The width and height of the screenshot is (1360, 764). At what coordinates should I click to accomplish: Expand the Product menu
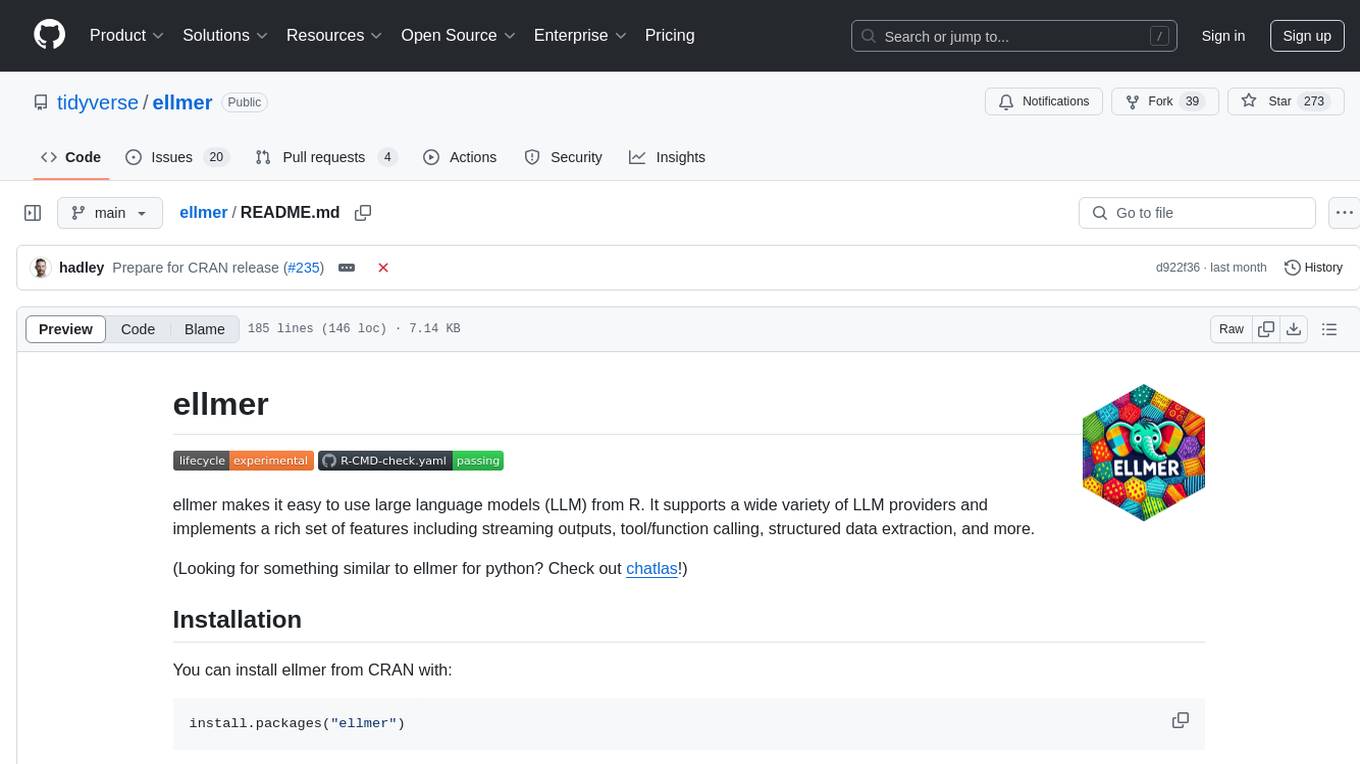127,35
